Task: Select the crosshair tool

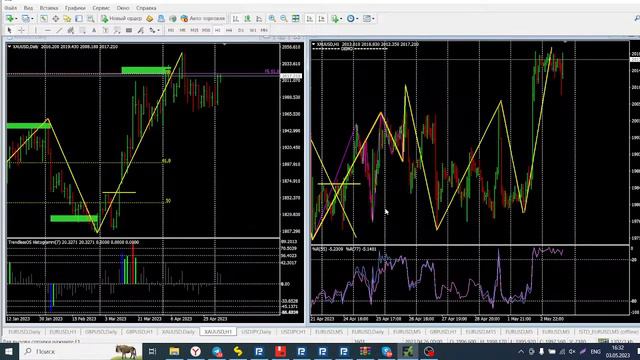Action: (21, 30)
